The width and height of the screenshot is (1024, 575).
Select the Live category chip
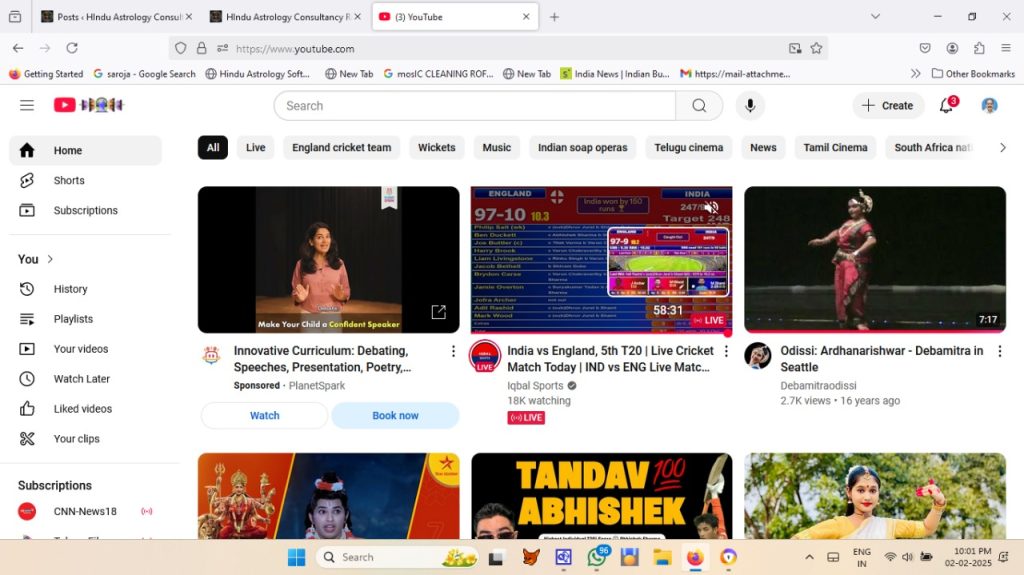(x=255, y=148)
